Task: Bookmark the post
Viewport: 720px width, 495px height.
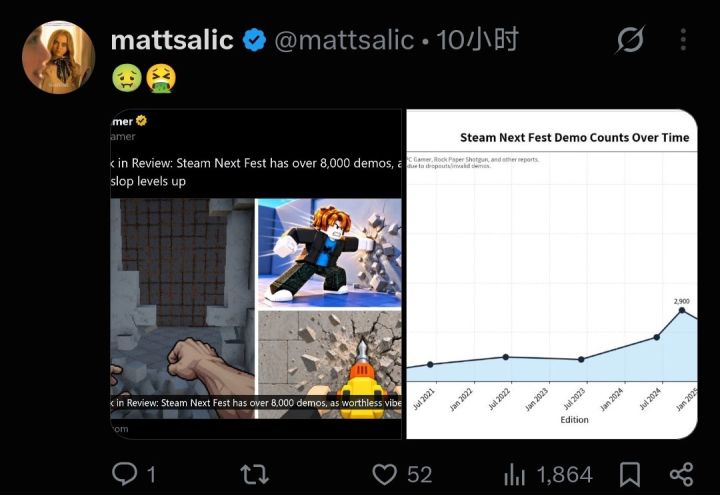Action: pos(630,474)
